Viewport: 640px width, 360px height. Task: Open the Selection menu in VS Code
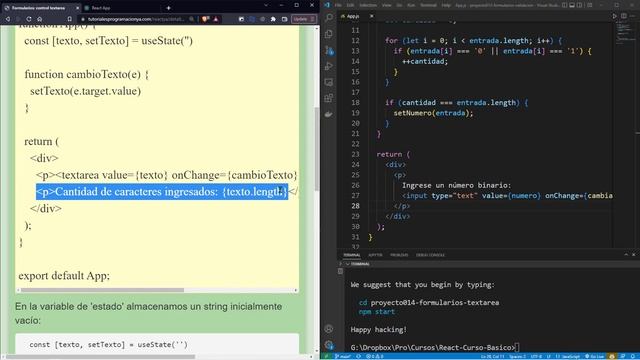tap(368, 5)
